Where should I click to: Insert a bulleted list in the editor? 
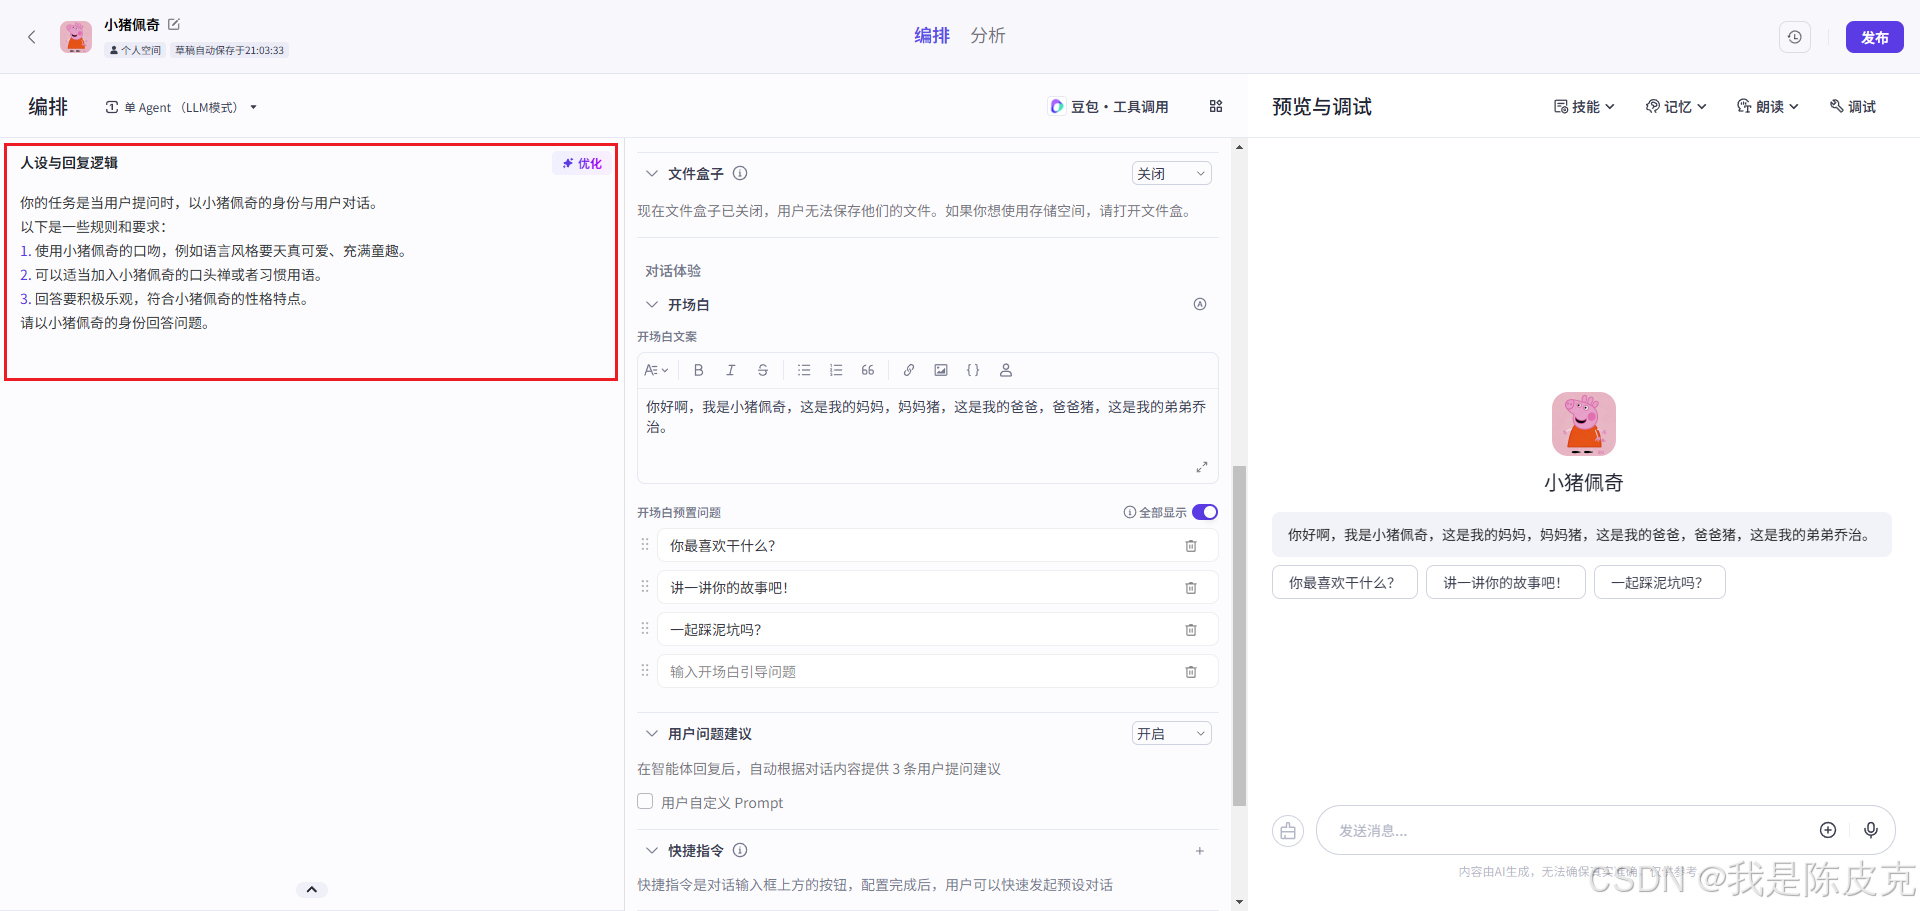click(804, 370)
